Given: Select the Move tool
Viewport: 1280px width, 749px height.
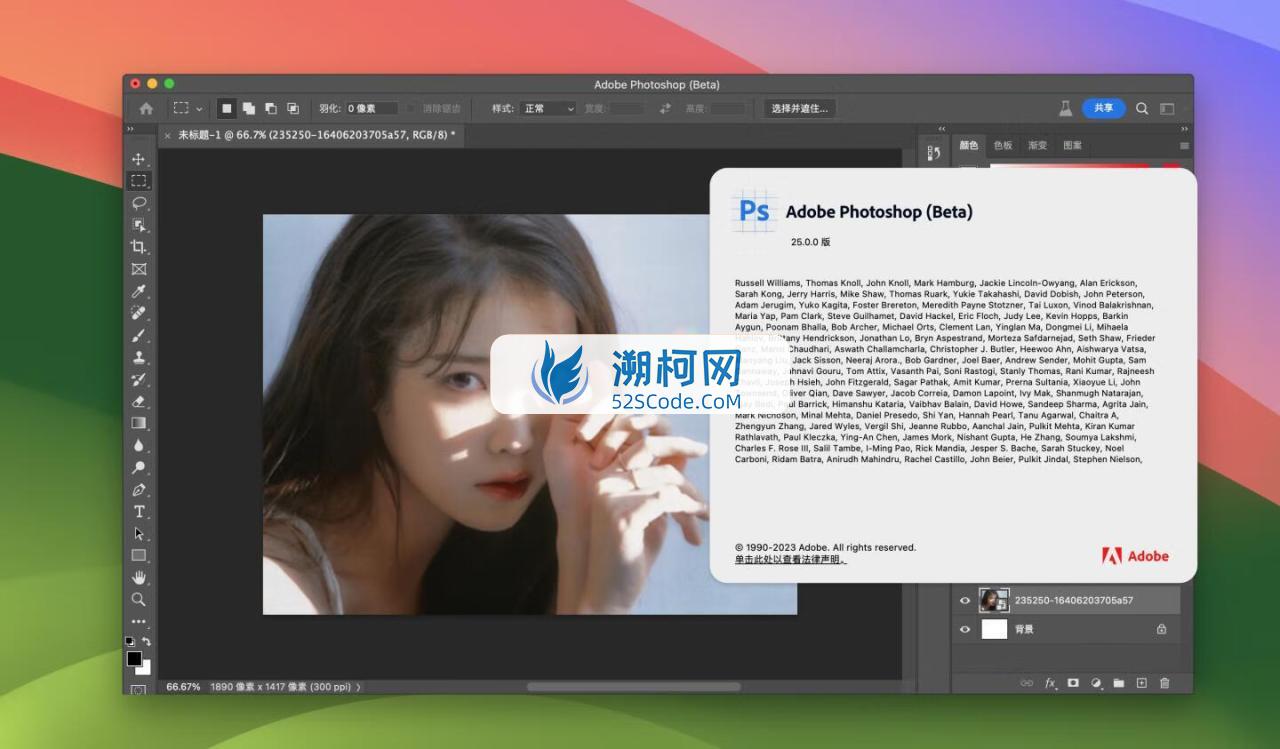Looking at the screenshot, I should tap(139, 159).
